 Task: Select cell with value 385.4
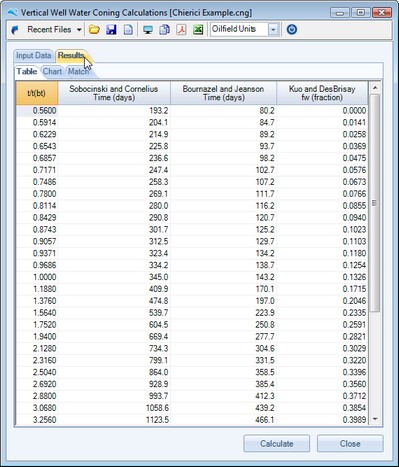223,384
